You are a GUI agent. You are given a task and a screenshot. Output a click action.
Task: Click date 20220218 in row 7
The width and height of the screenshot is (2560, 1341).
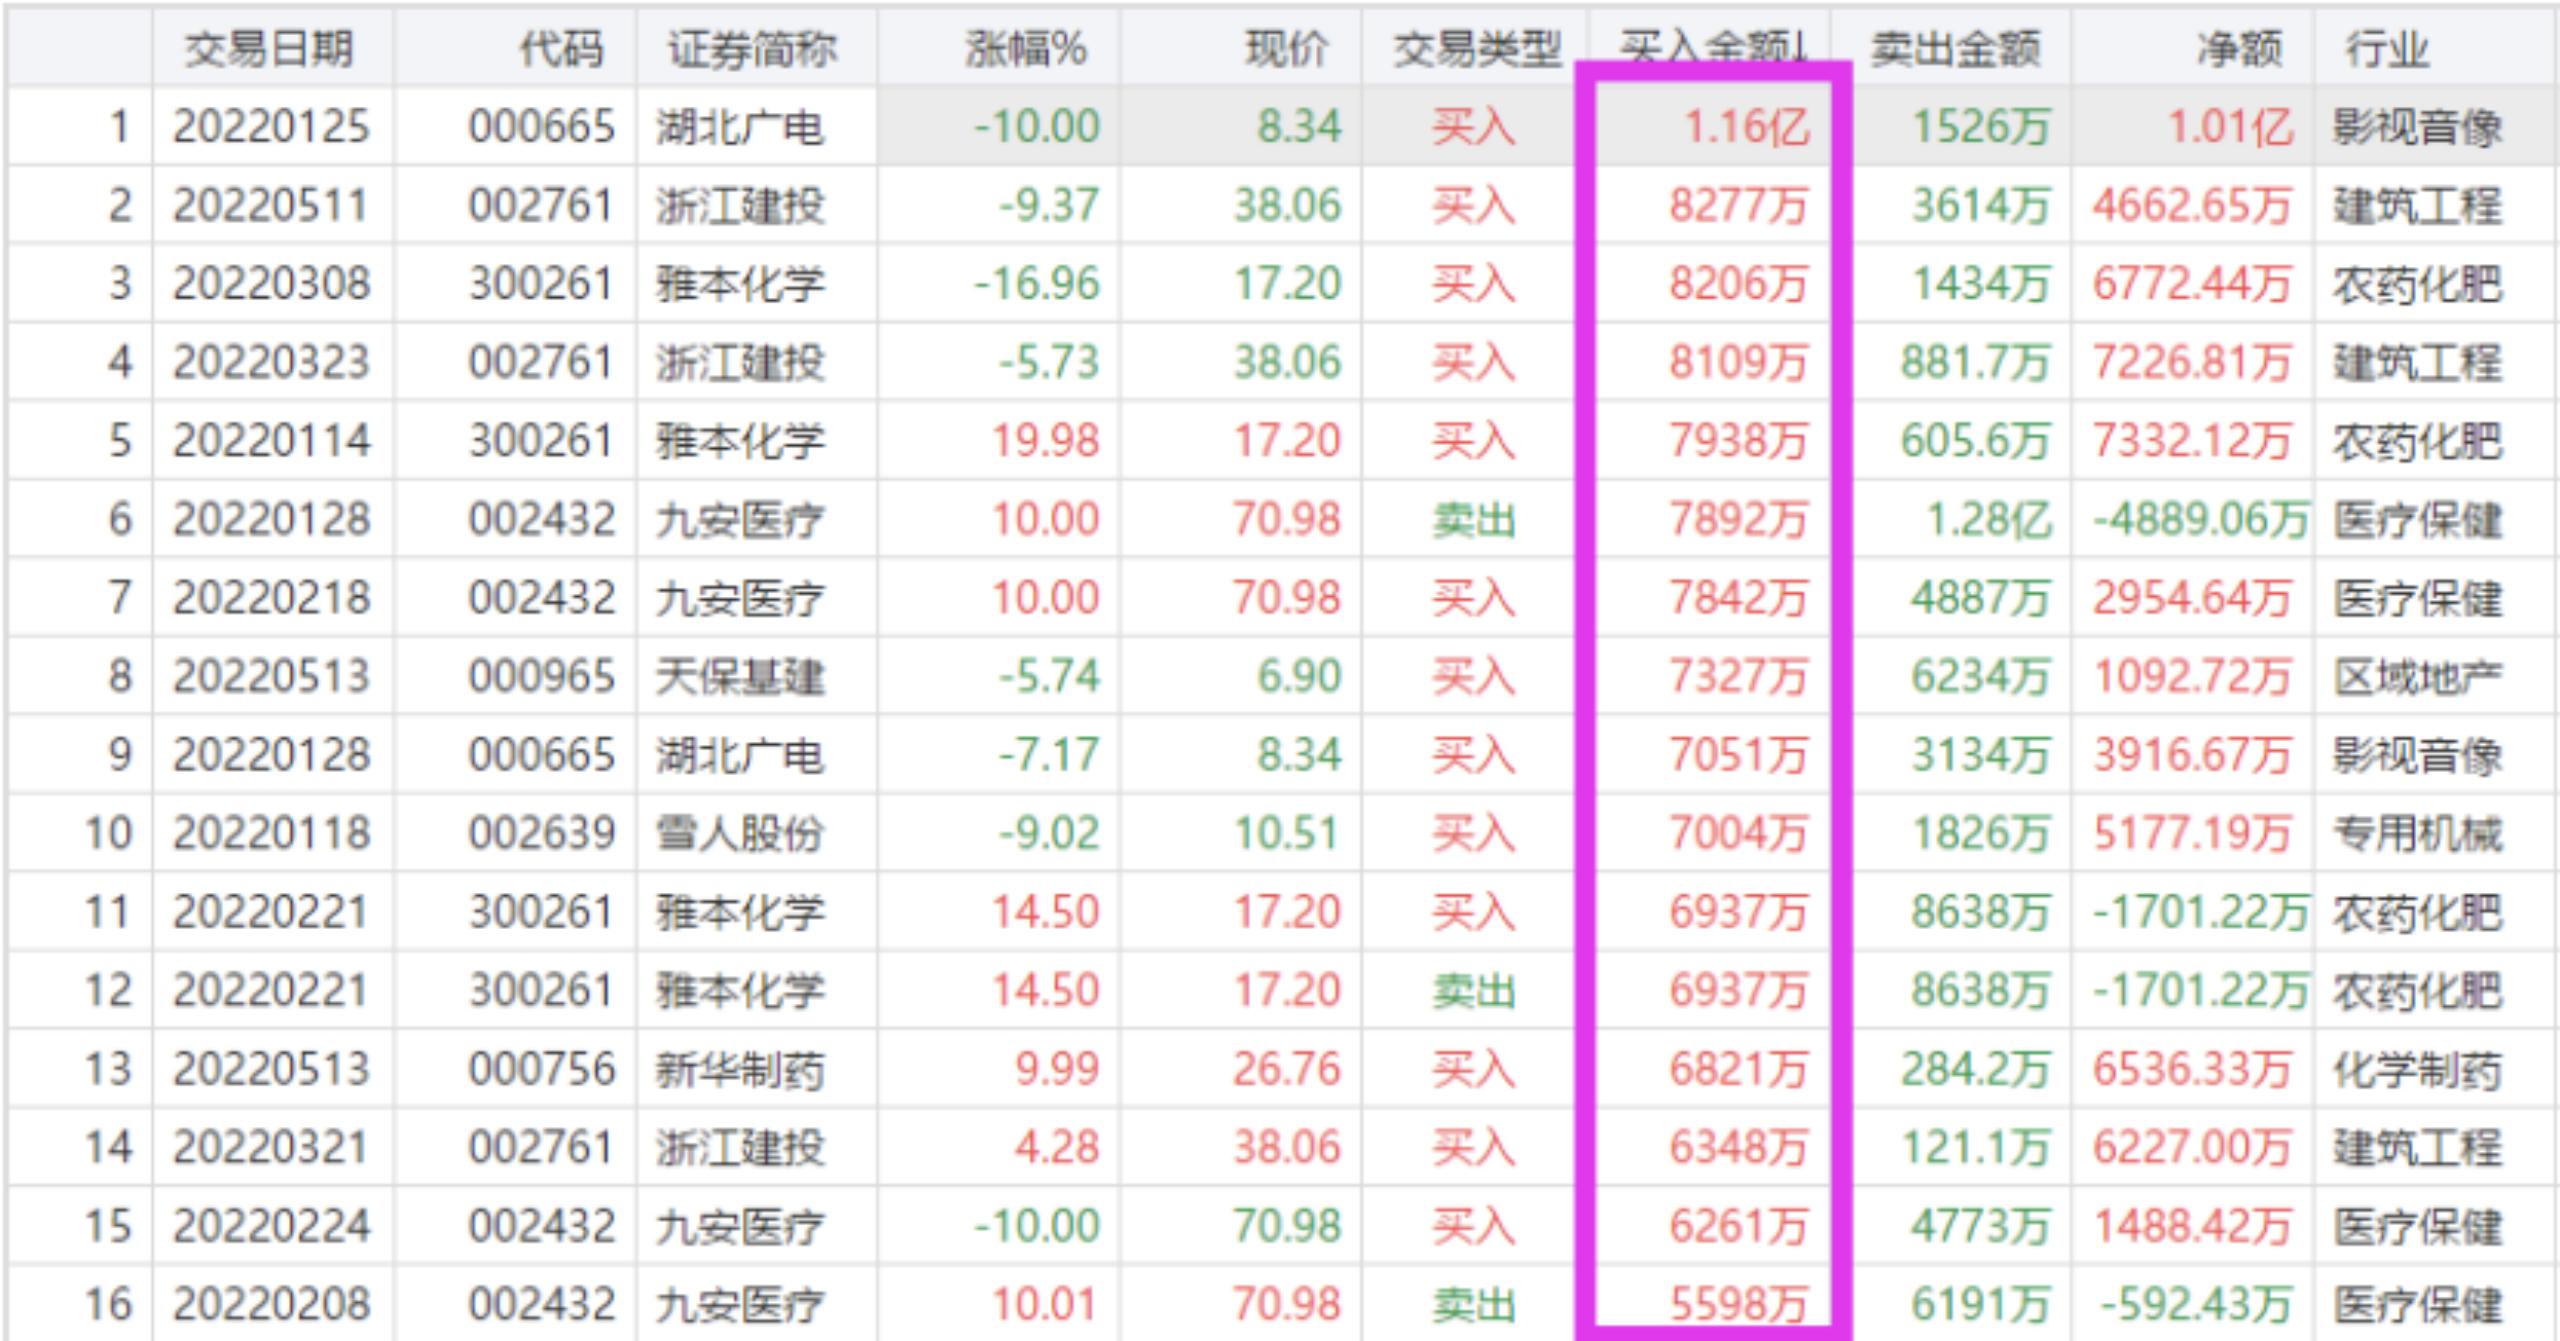click(x=271, y=598)
